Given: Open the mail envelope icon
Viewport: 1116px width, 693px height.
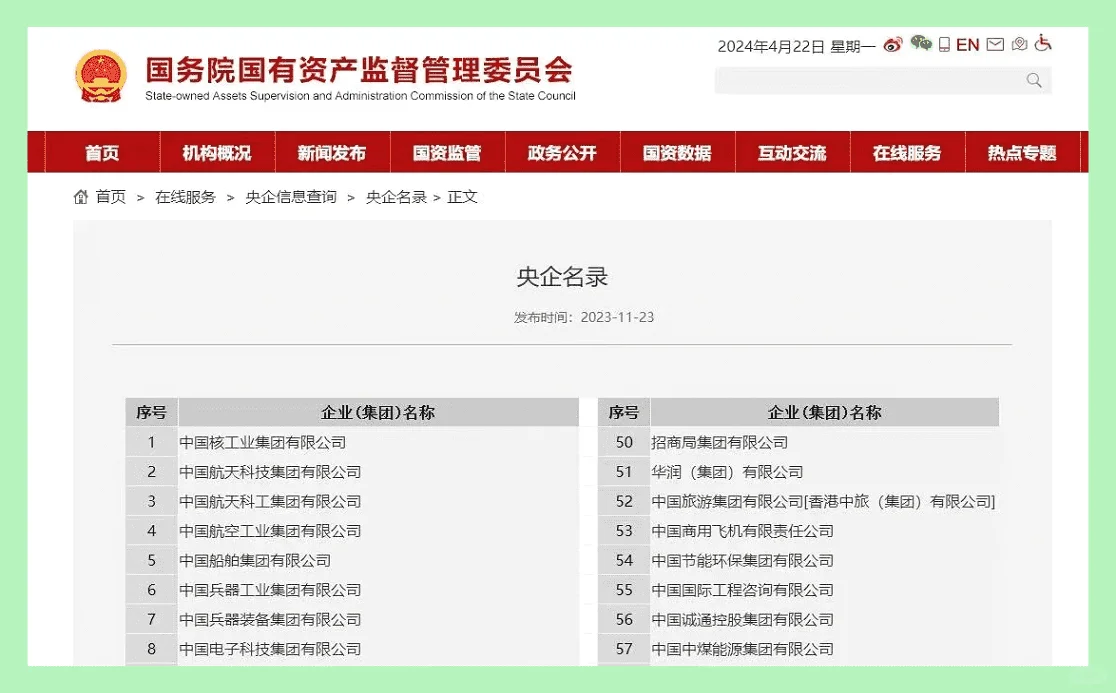Looking at the screenshot, I should pos(995,45).
